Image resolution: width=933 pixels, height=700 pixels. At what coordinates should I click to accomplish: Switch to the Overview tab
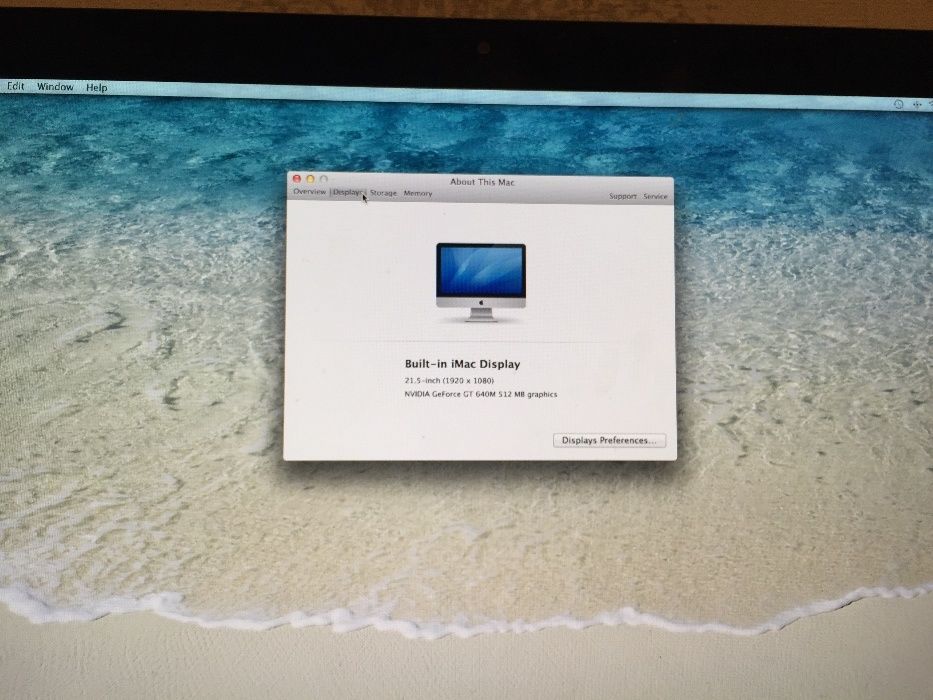[x=309, y=192]
